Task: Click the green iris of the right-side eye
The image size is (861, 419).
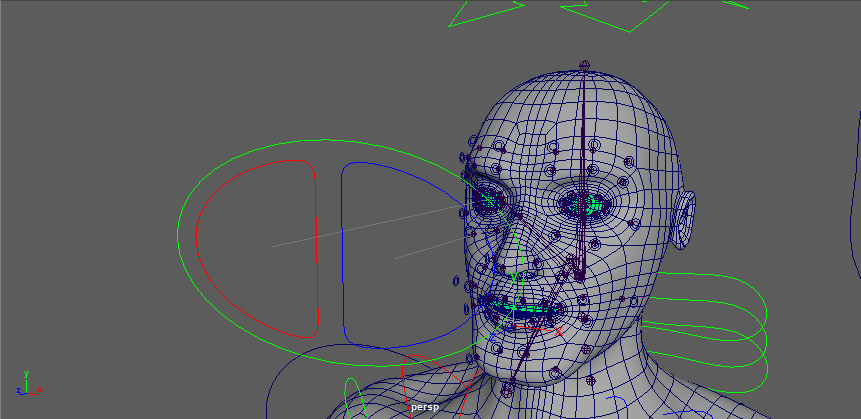Action: click(590, 205)
